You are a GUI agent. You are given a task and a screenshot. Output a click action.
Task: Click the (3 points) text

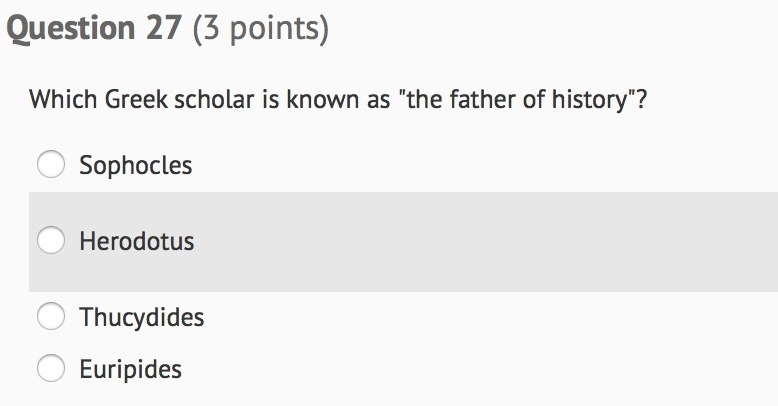[x=260, y=29]
